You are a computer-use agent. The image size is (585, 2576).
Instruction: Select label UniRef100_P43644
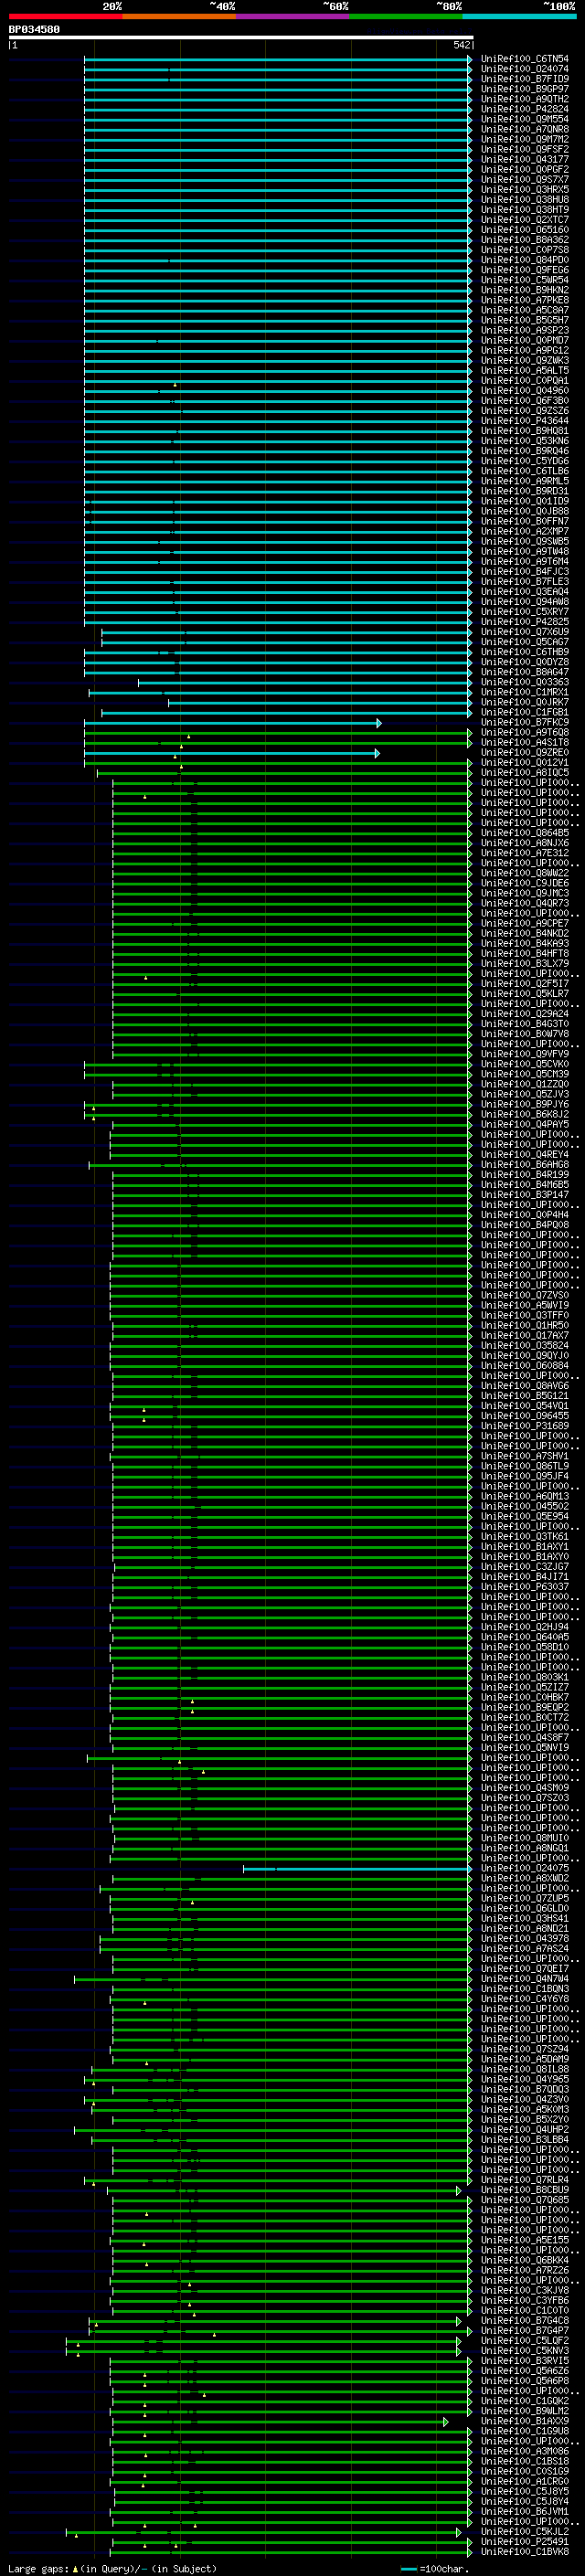click(525, 421)
